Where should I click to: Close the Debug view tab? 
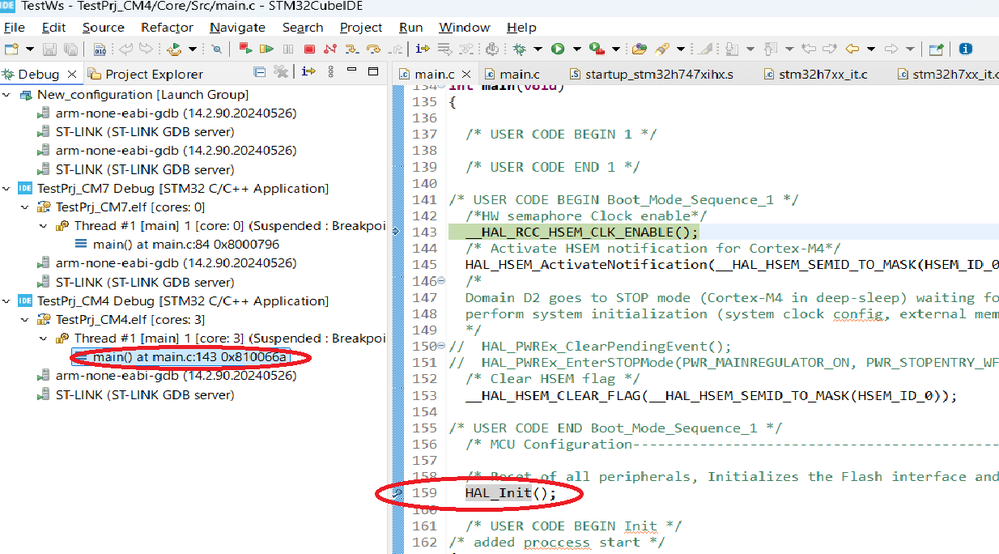point(72,74)
